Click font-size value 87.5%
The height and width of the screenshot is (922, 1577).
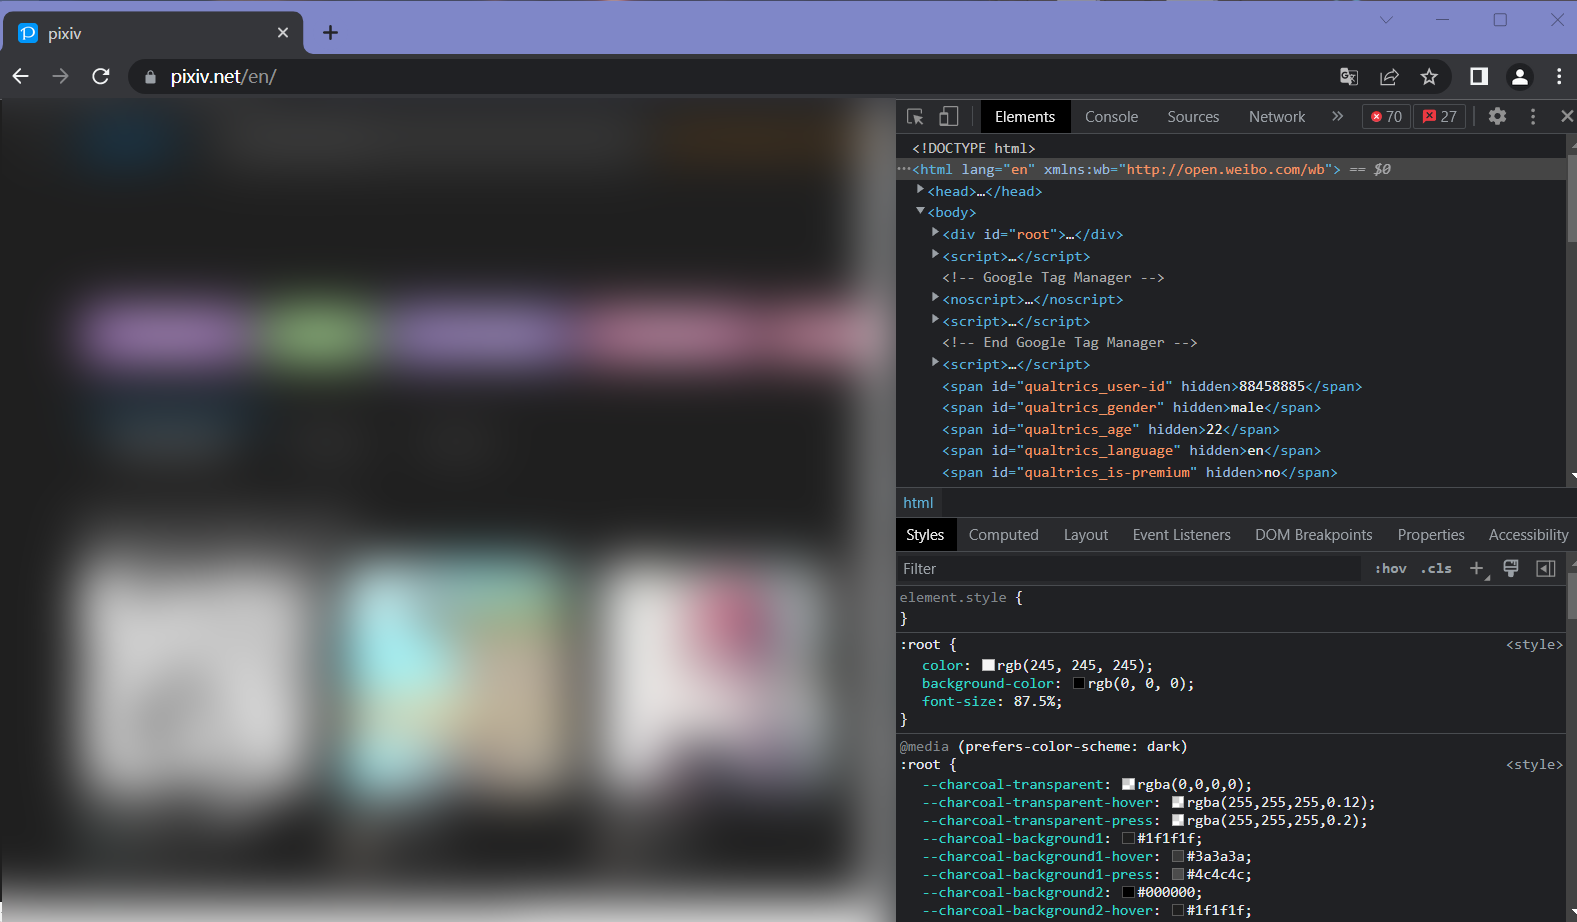pos(1034,701)
